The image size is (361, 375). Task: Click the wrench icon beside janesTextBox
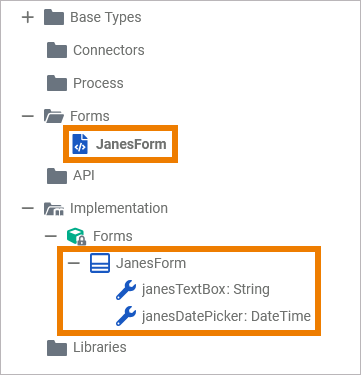126,290
